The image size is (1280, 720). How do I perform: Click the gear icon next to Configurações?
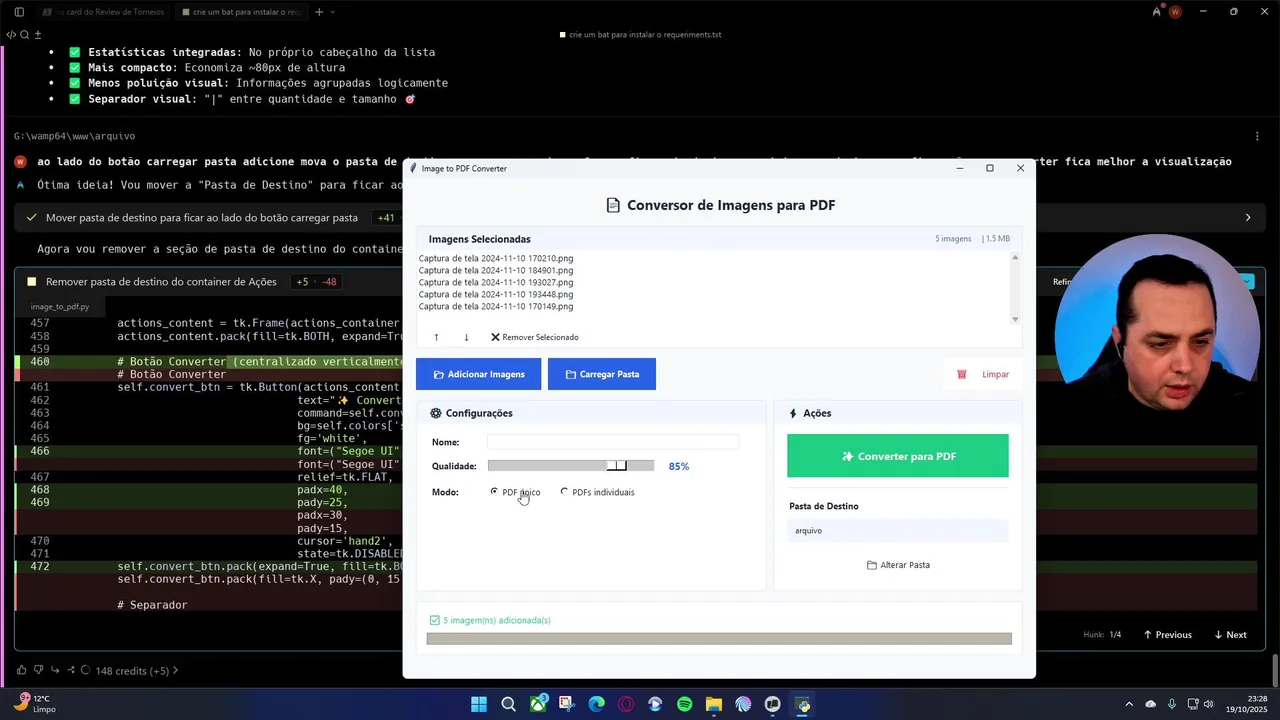436,413
